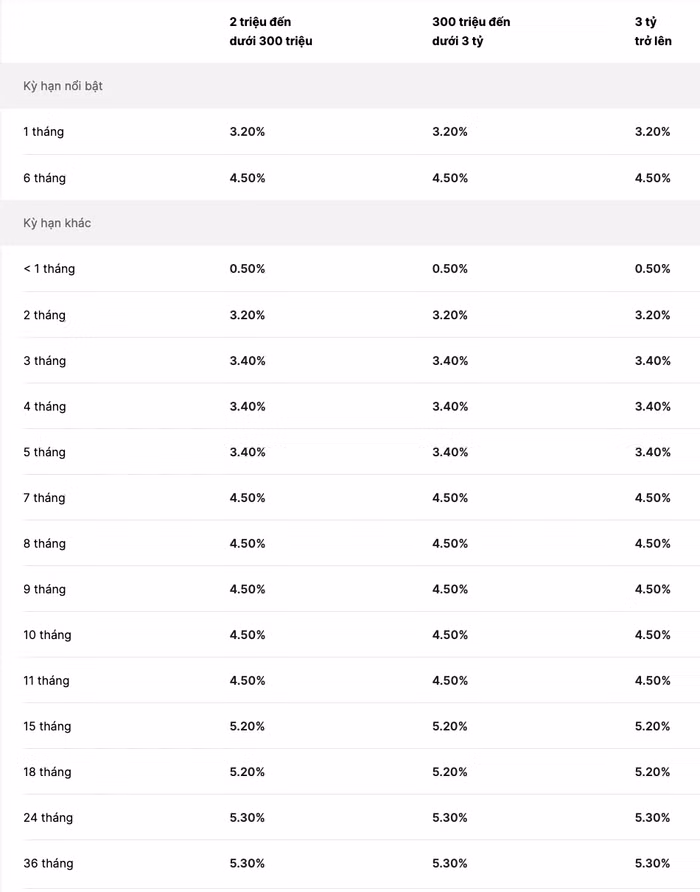Select the "< 1 tháng" row label
This screenshot has width=700, height=892.
click(x=49, y=269)
